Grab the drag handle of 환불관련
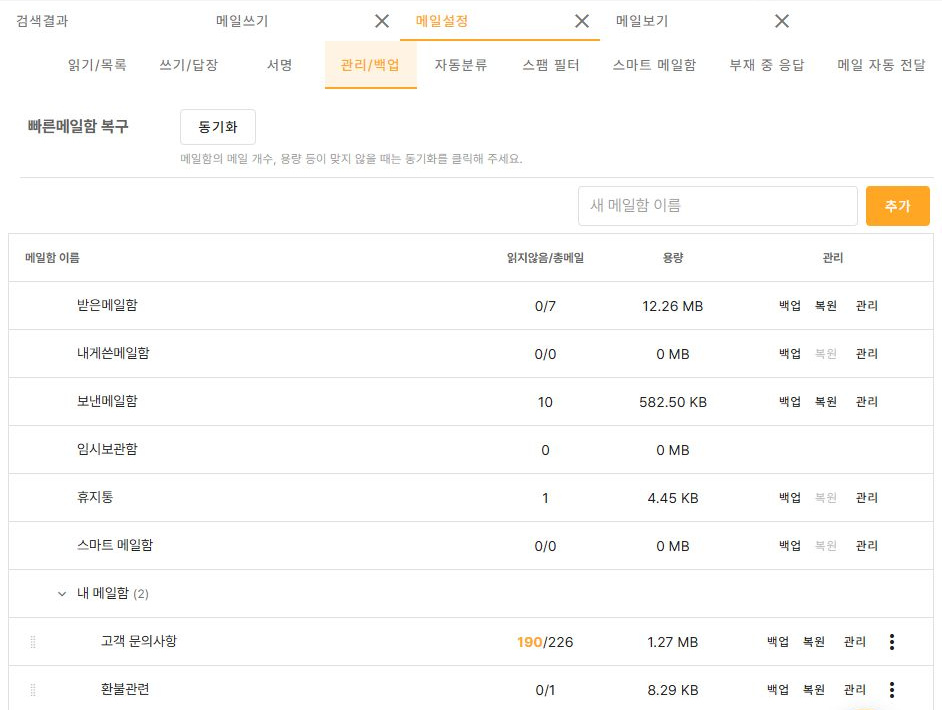The height and width of the screenshot is (710, 942). (33, 690)
